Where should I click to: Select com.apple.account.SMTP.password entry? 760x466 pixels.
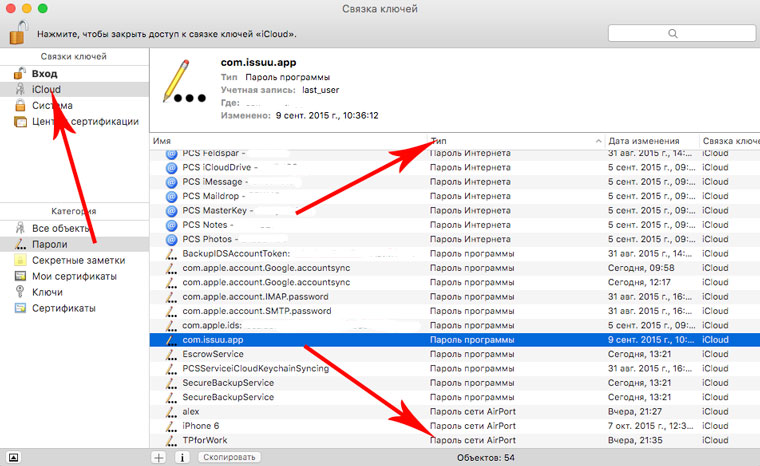455,311
